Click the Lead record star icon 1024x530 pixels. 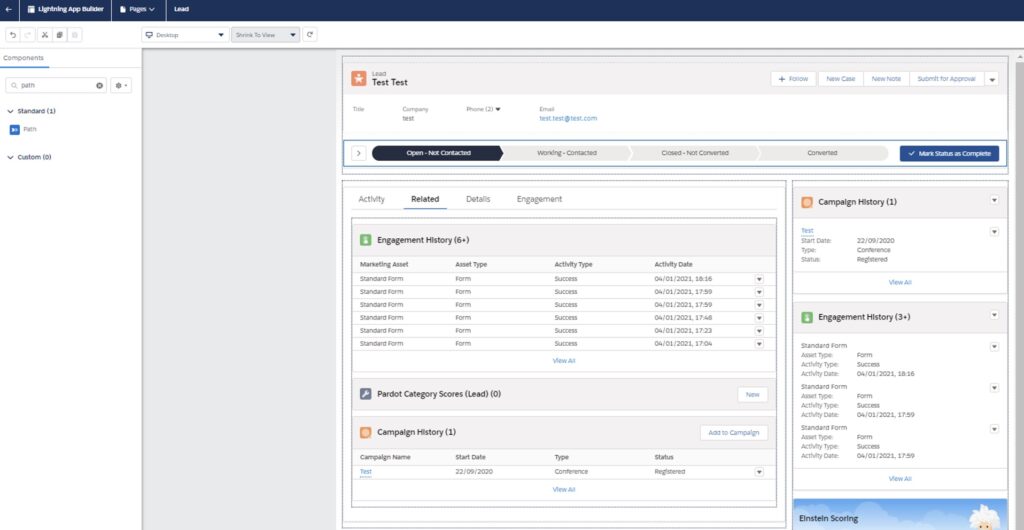pyautogui.click(x=359, y=78)
